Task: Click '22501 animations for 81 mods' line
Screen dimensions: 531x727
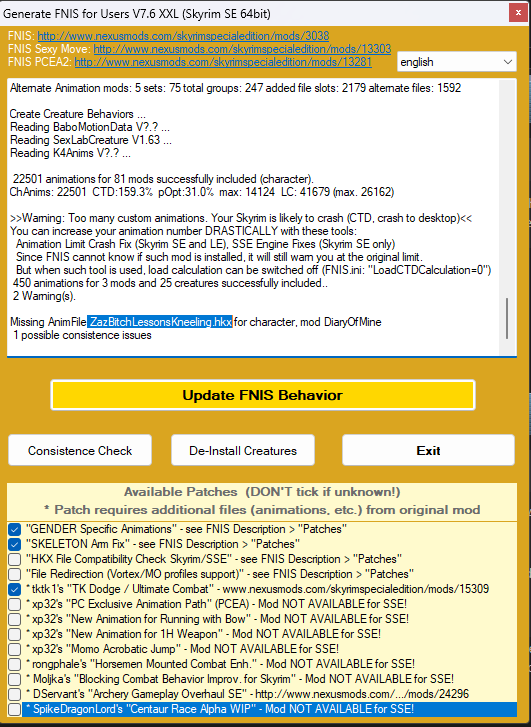Action: tap(163, 179)
